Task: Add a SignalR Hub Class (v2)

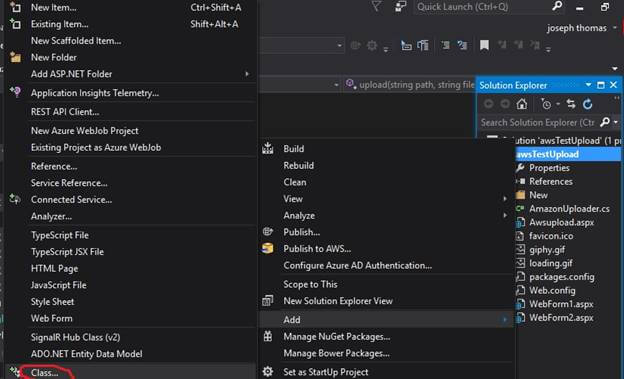Action: (x=75, y=337)
